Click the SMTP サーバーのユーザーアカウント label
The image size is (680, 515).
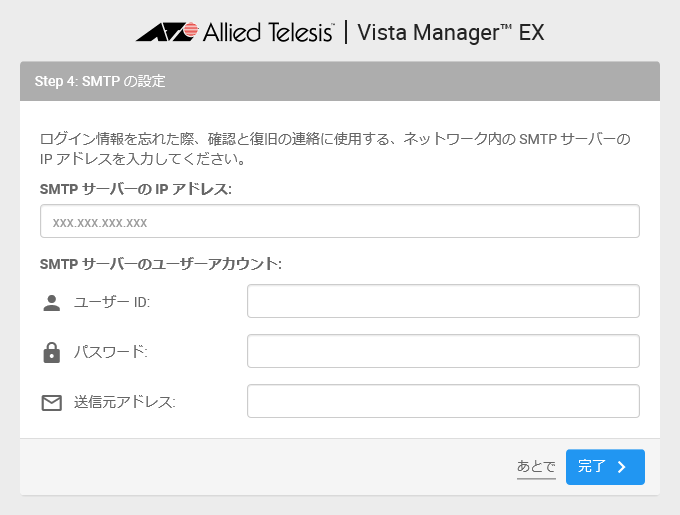[x=160, y=264]
